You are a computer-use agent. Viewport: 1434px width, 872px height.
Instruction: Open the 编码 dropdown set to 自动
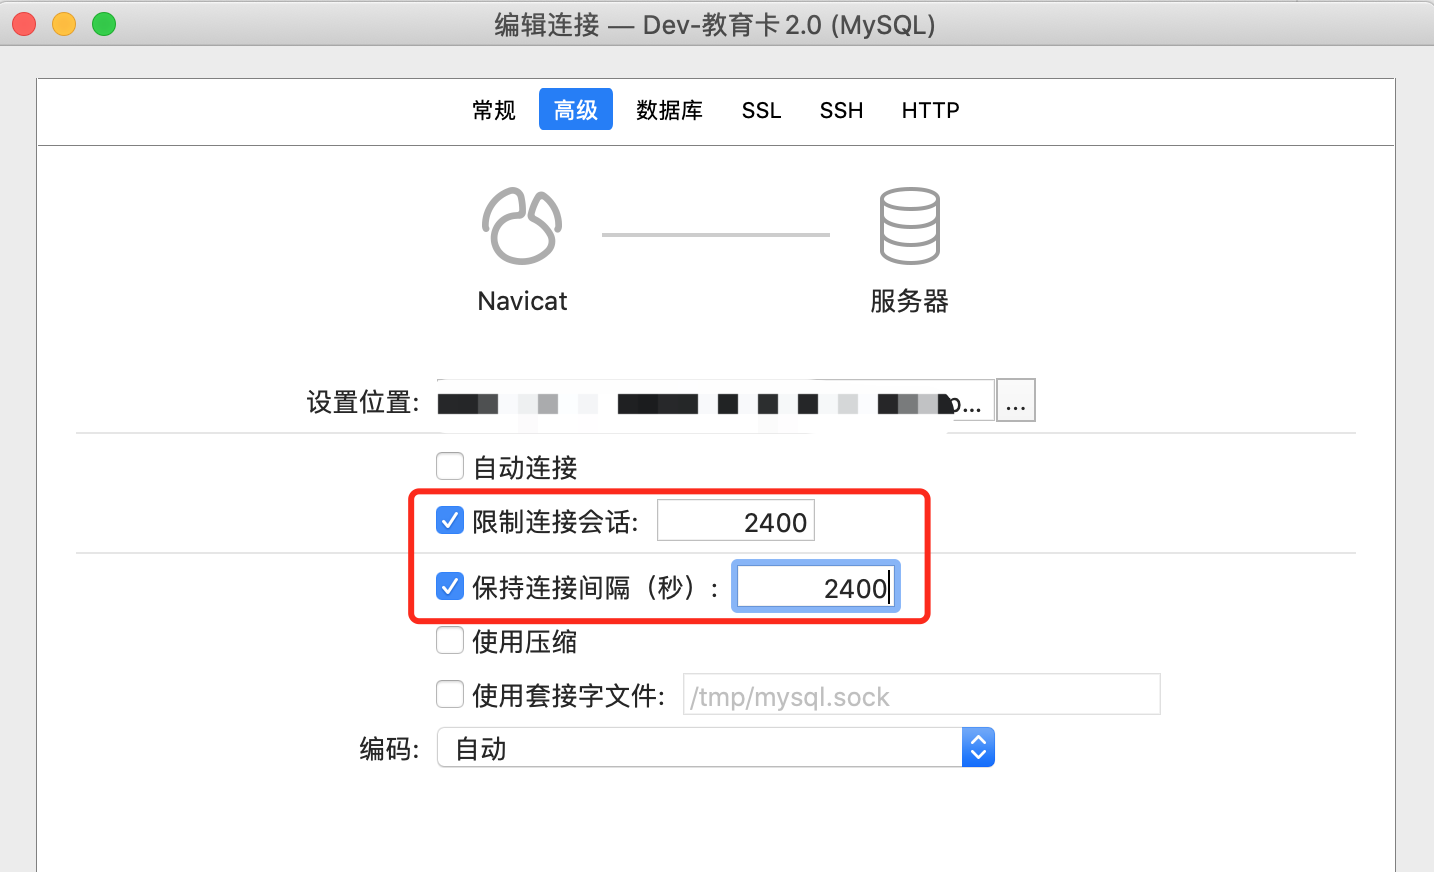(716, 747)
